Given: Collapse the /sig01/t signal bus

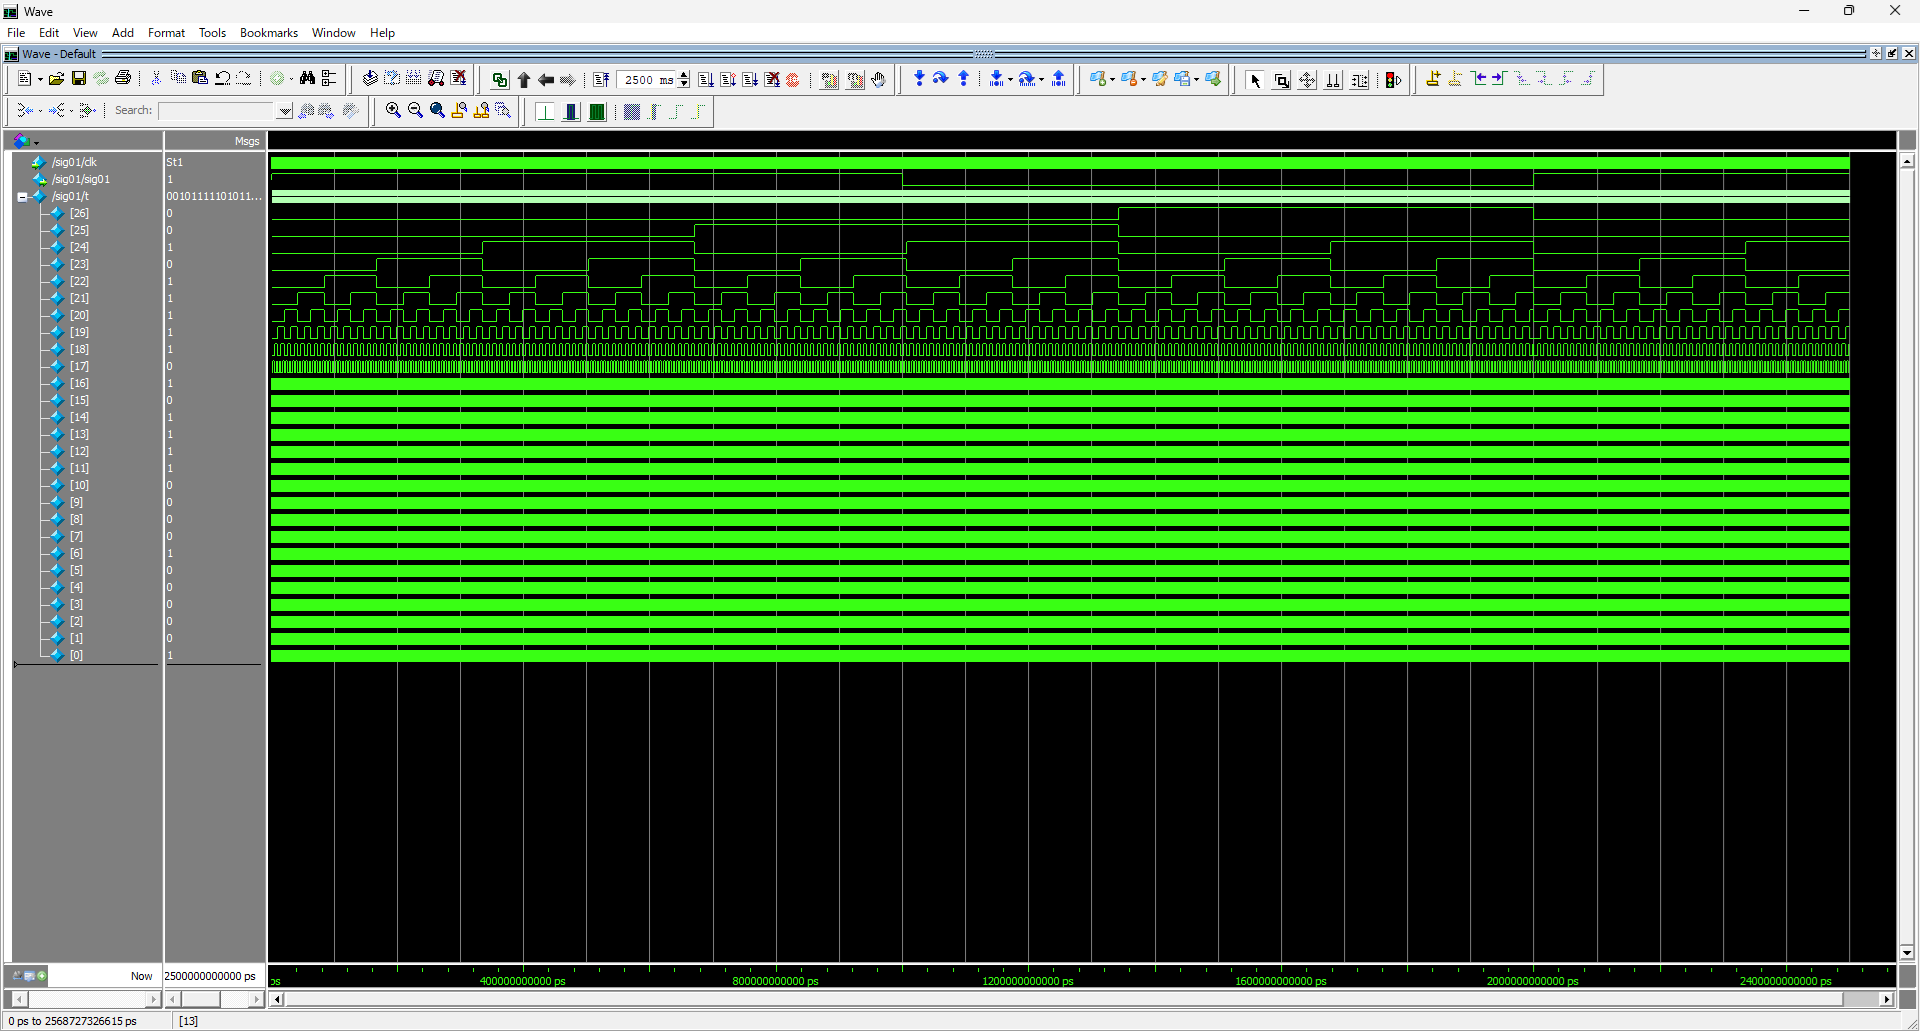Looking at the screenshot, I should tap(22, 197).
